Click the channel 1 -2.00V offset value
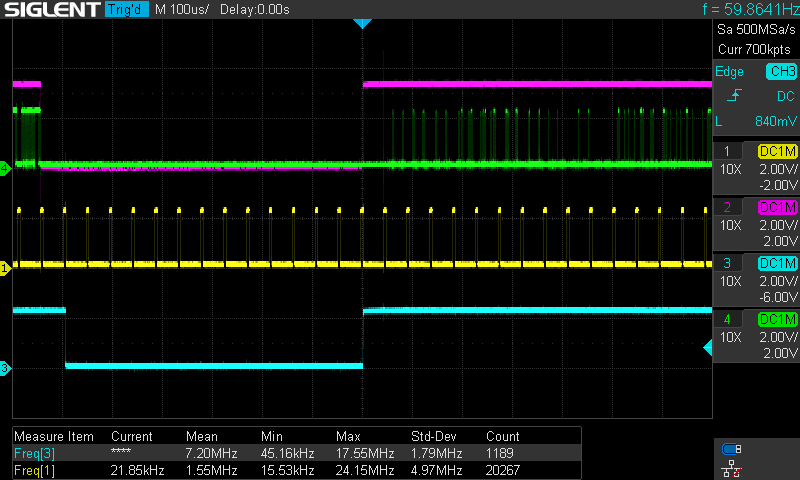Screen dimensions: 800x480 pos(778,185)
